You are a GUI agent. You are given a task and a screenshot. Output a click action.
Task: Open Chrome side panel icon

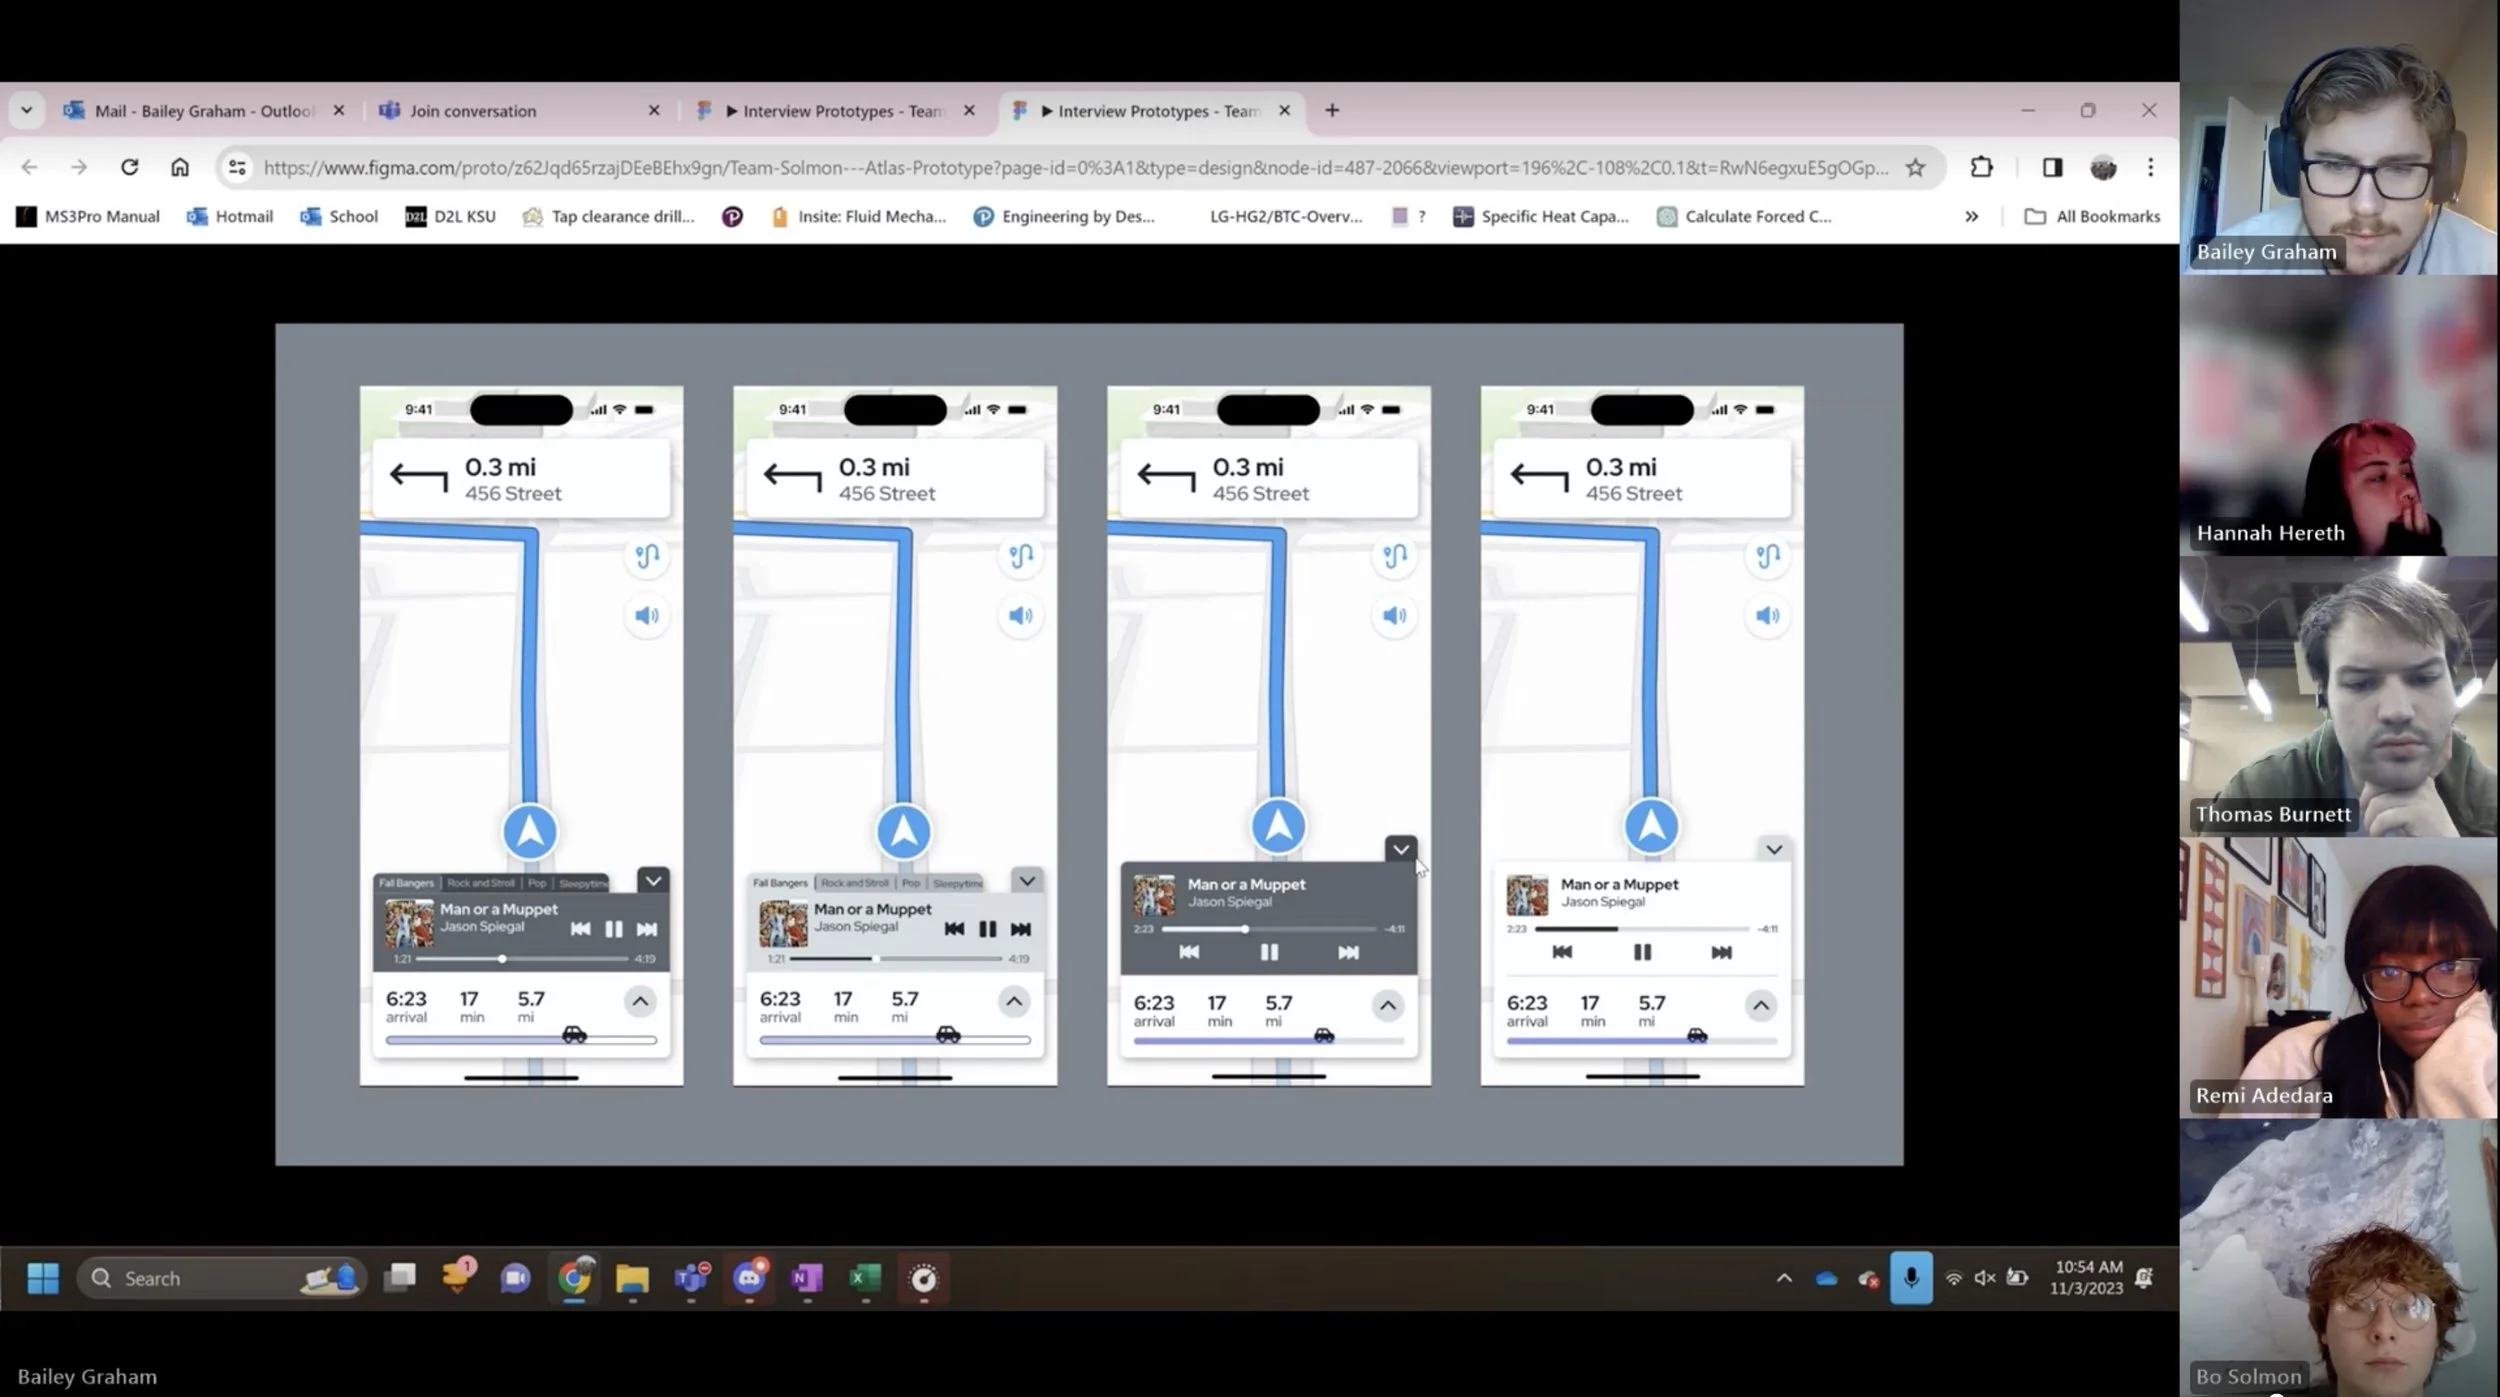click(2052, 167)
